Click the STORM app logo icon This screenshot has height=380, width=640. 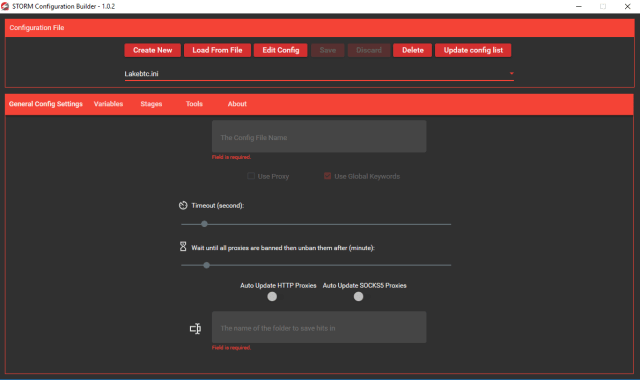coord(5,6)
